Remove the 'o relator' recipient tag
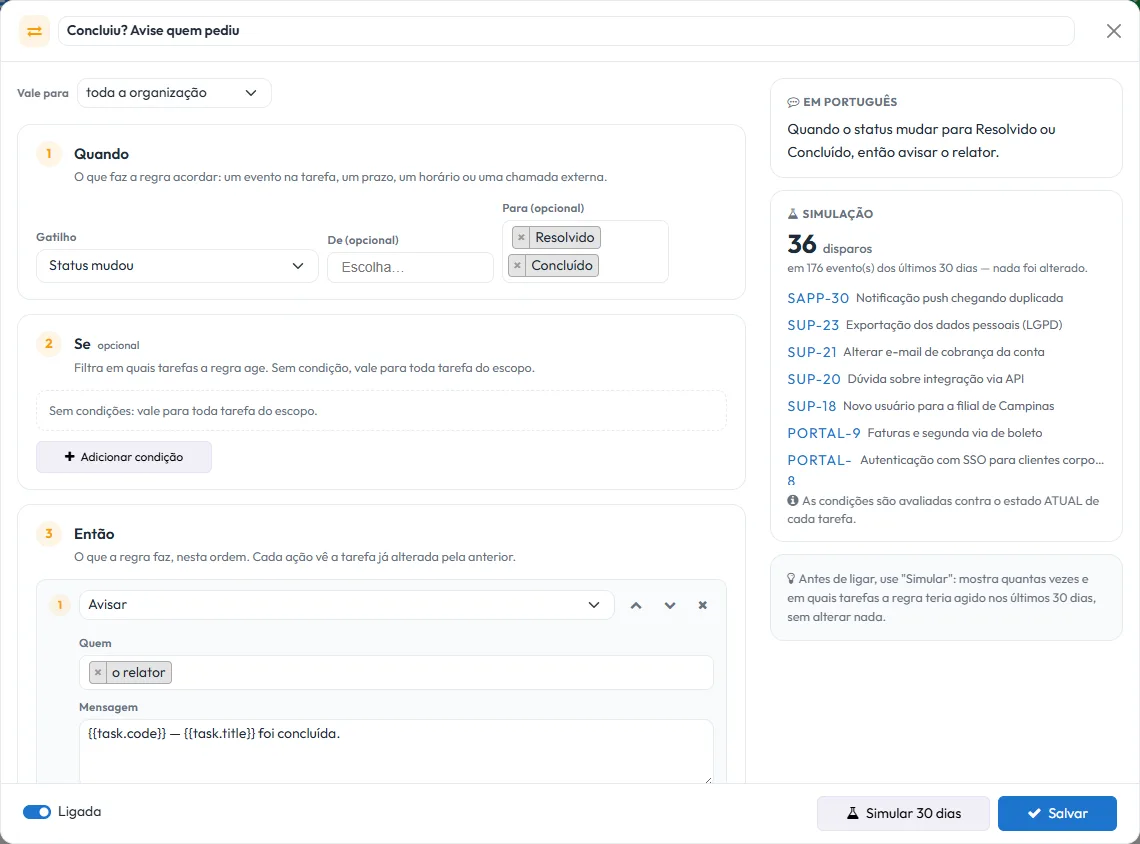The height and width of the screenshot is (844, 1140). [98, 672]
